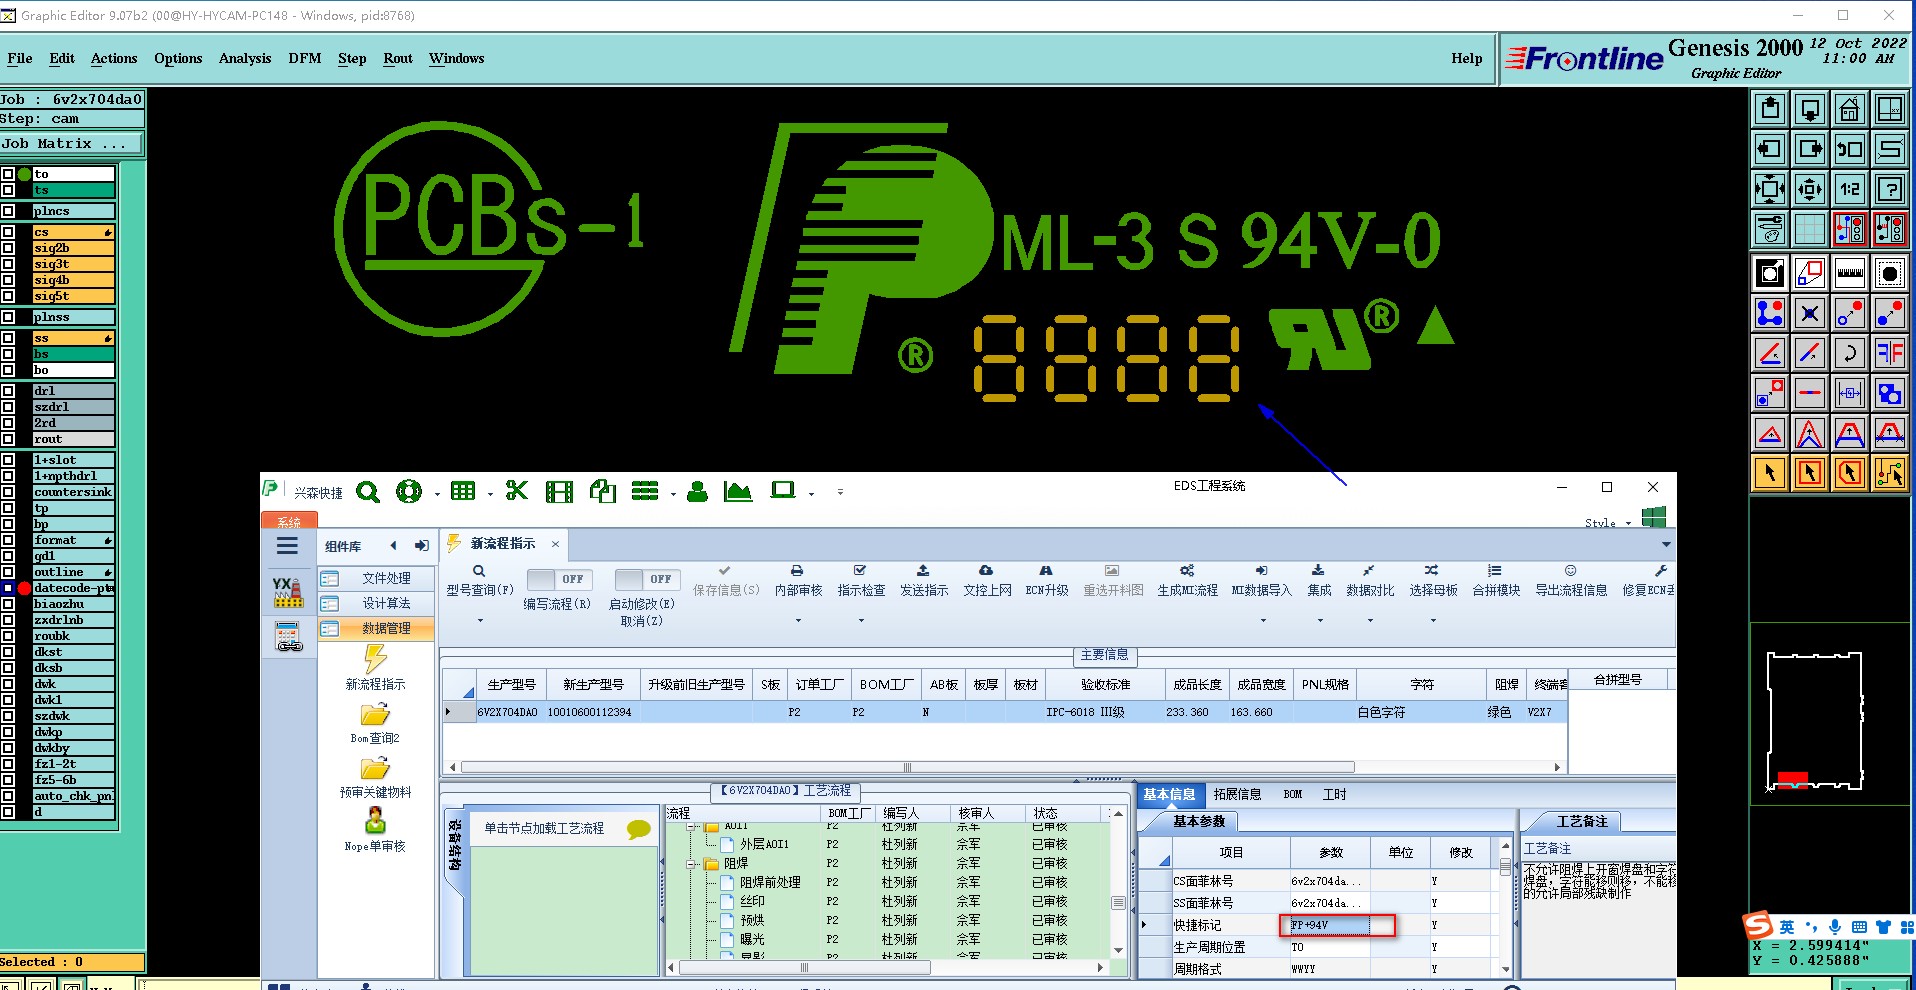Click the rotate arrow tool icon
This screenshot has width=1916, height=990.
pos(1850,353)
